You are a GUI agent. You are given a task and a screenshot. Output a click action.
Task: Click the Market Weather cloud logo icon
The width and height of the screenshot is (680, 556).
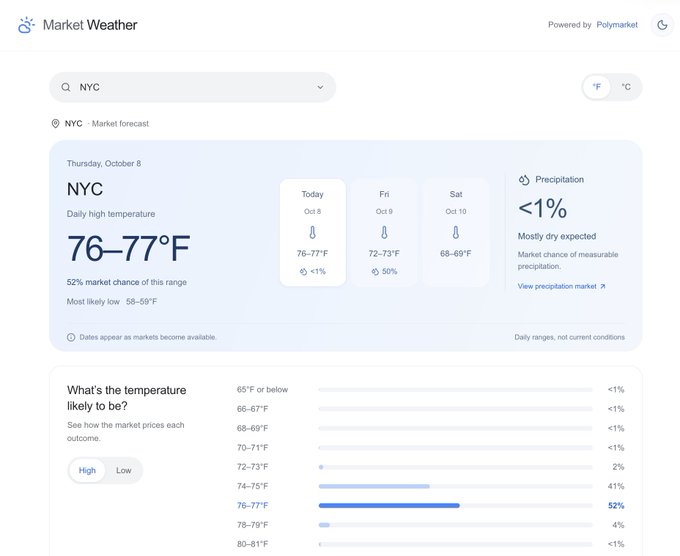click(x=26, y=25)
